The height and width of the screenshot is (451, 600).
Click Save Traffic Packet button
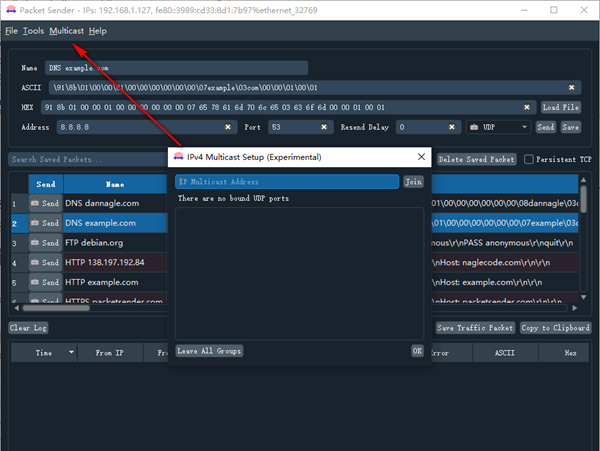click(475, 328)
